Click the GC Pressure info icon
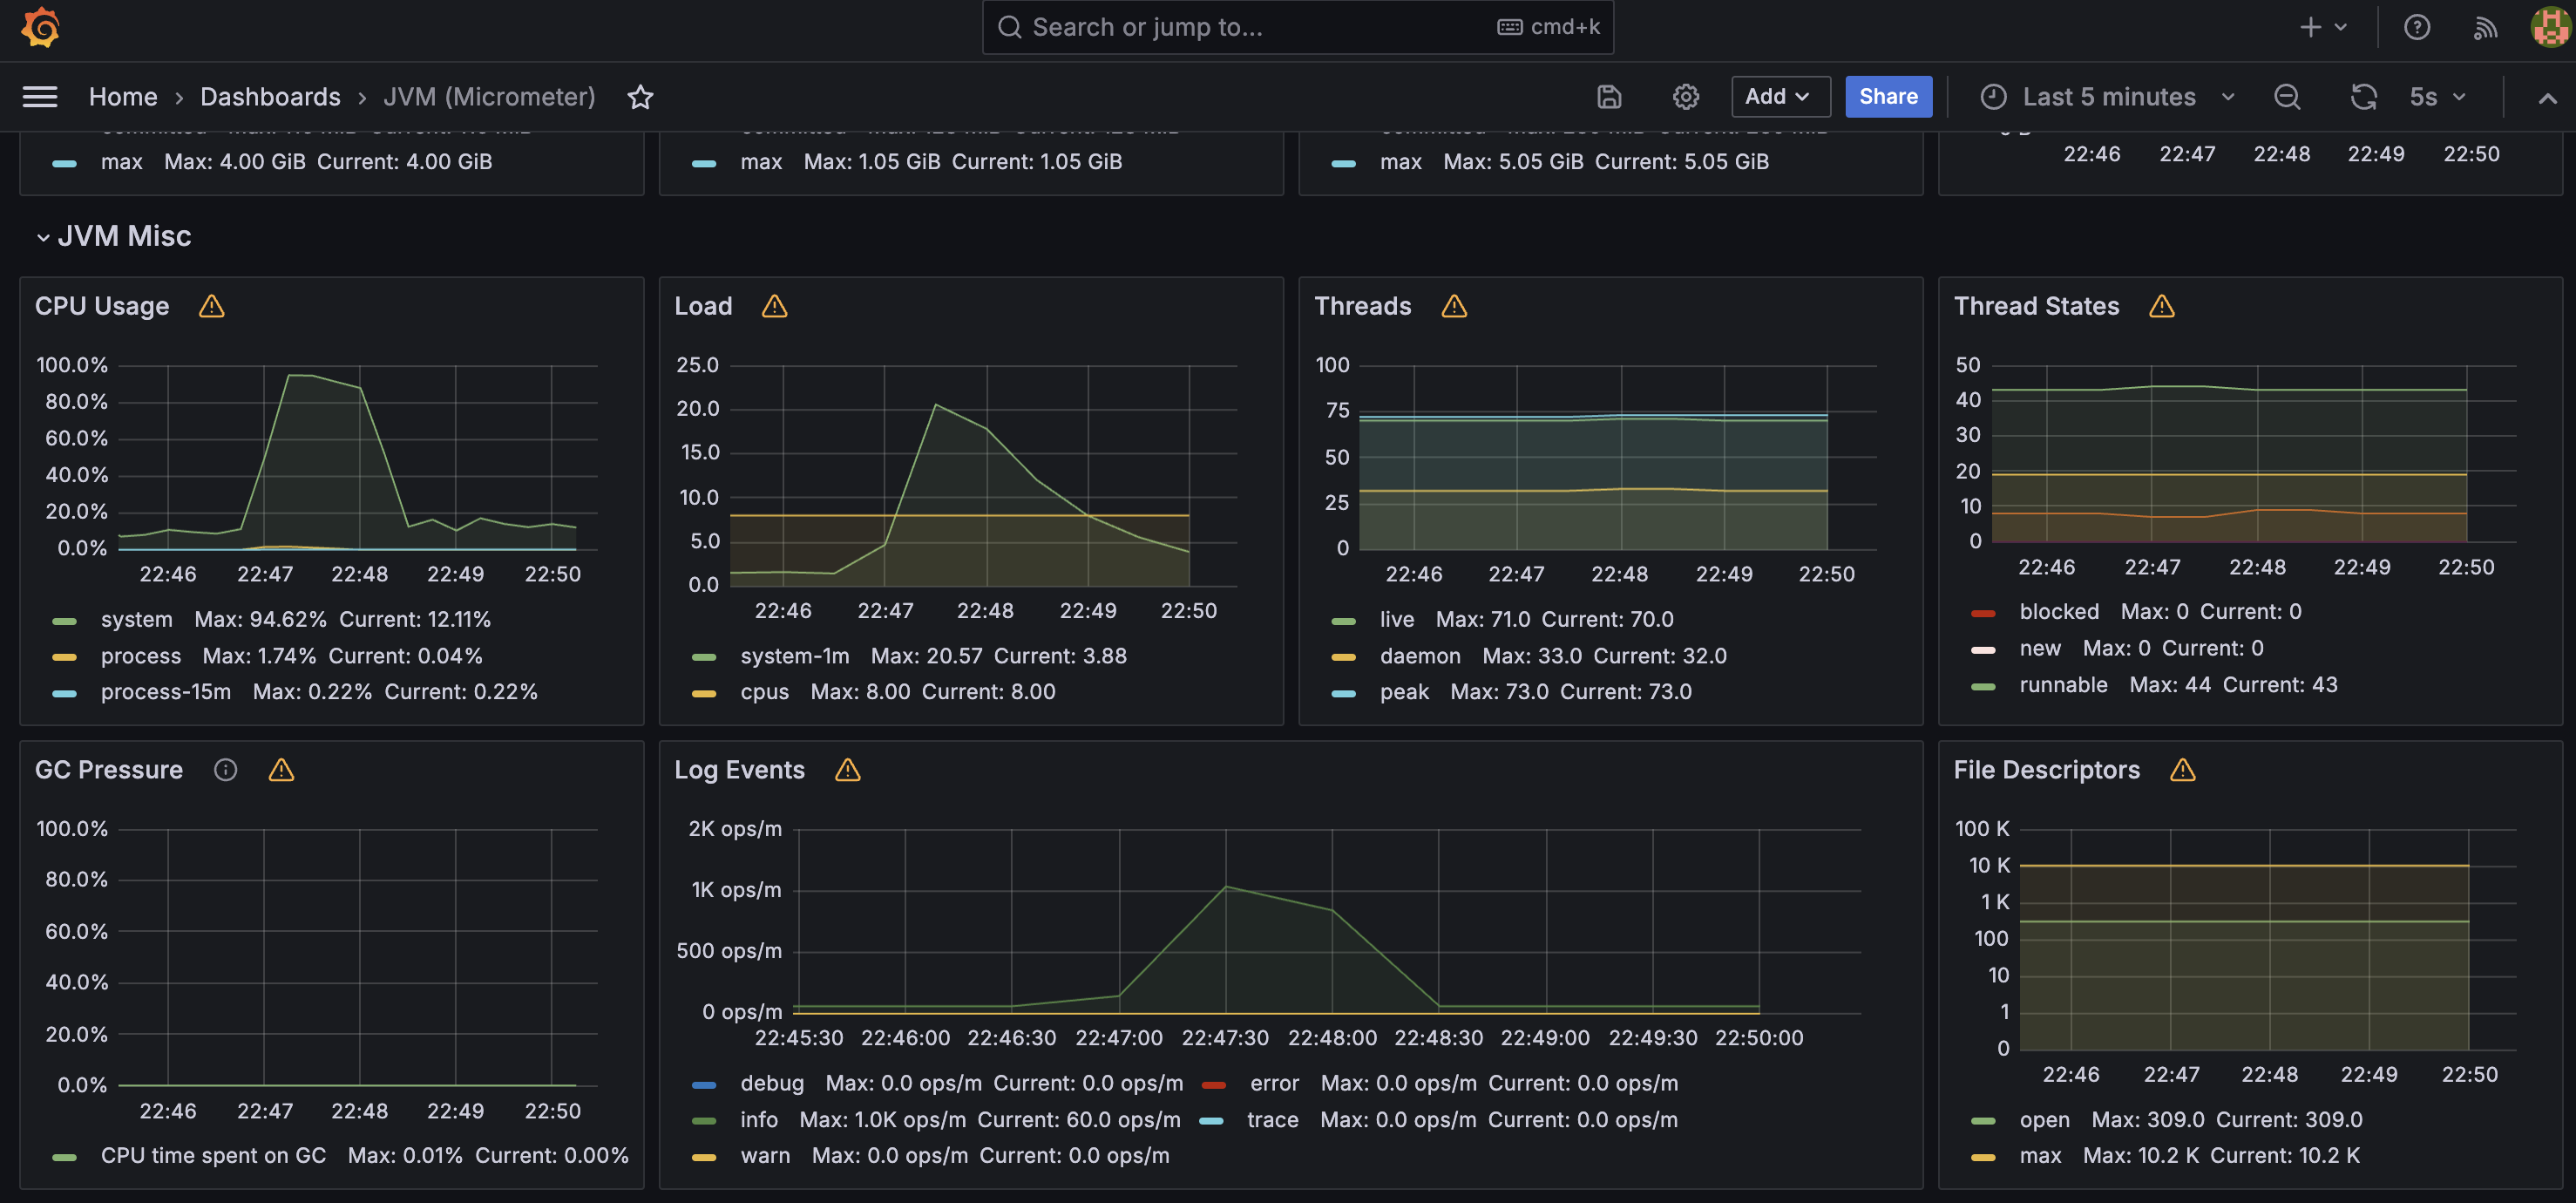2576x1203 pixels. coord(226,769)
